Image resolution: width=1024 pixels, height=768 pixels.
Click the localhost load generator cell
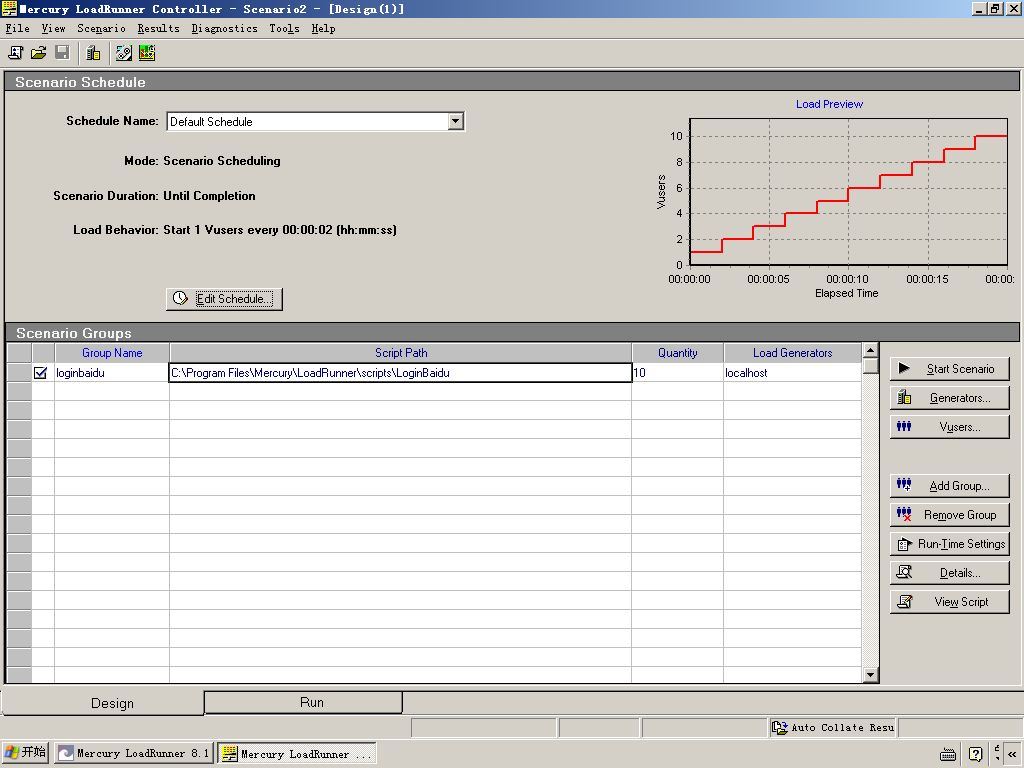coord(792,373)
